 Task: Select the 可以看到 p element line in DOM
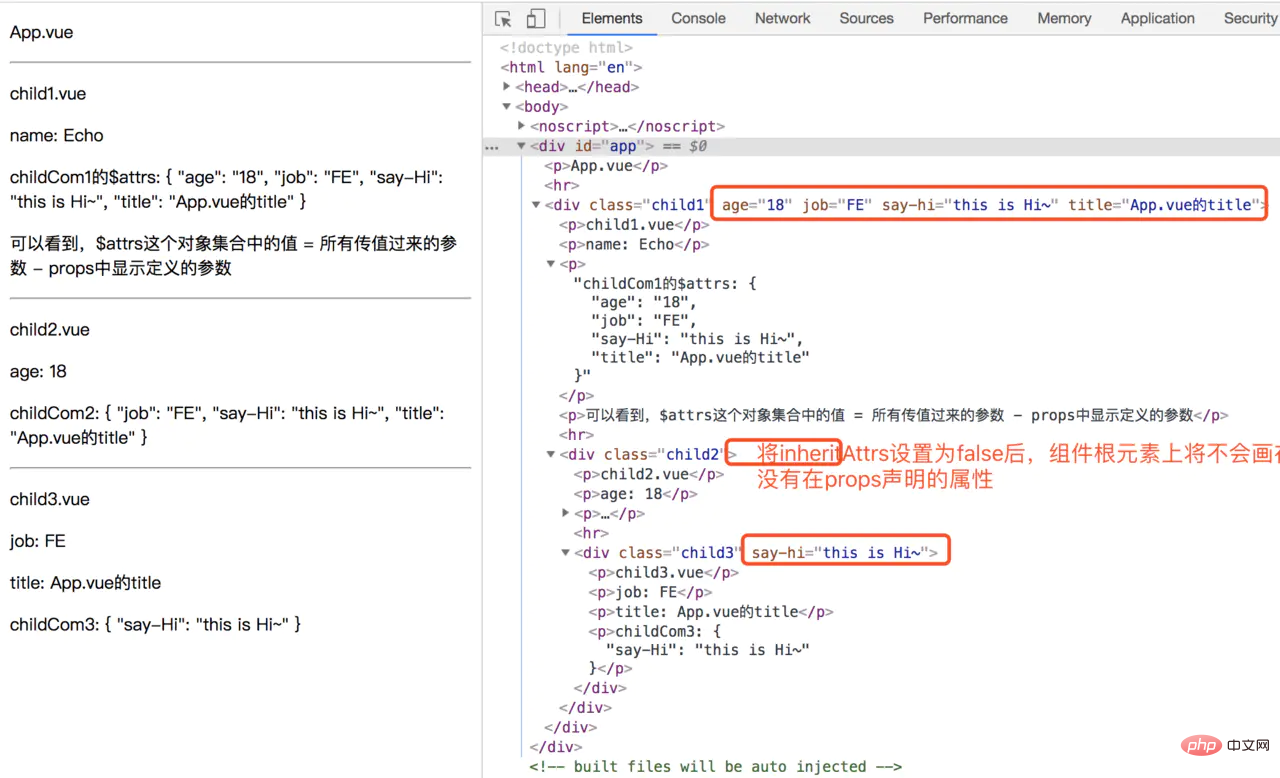click(x=893, y=415)
